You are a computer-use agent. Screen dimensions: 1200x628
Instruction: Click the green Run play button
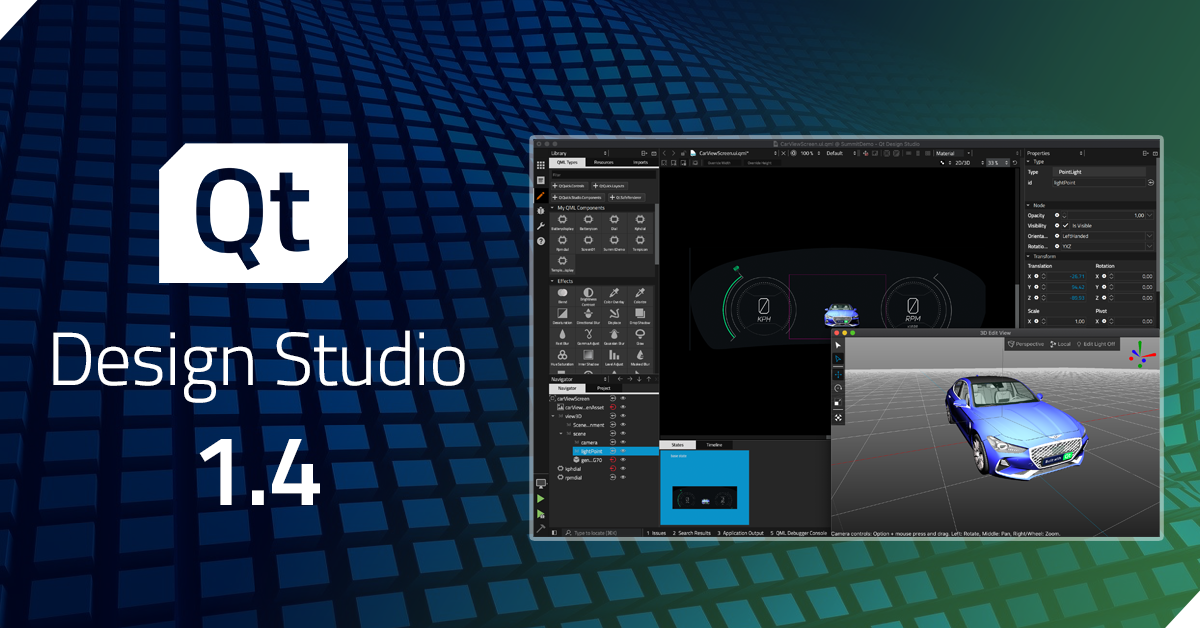click(541, 498)
